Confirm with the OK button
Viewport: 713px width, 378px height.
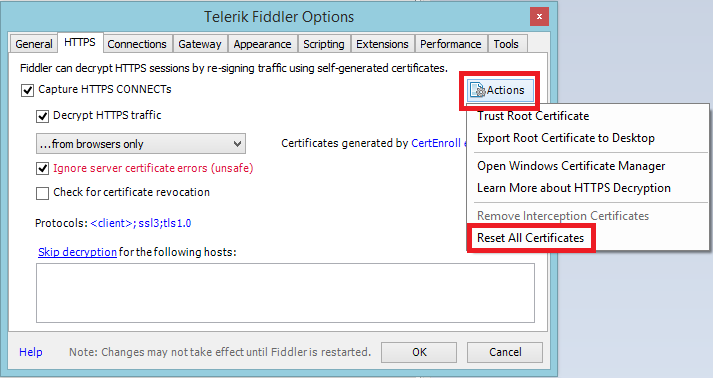[x=419, y=352]
